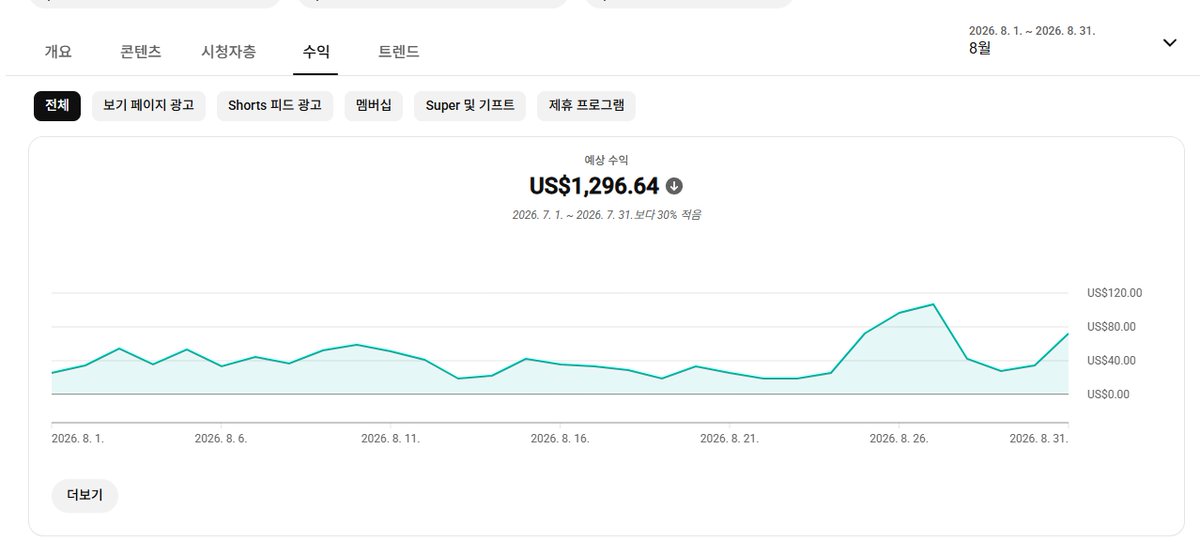Select the 수익 tab

tap(315, 52)
